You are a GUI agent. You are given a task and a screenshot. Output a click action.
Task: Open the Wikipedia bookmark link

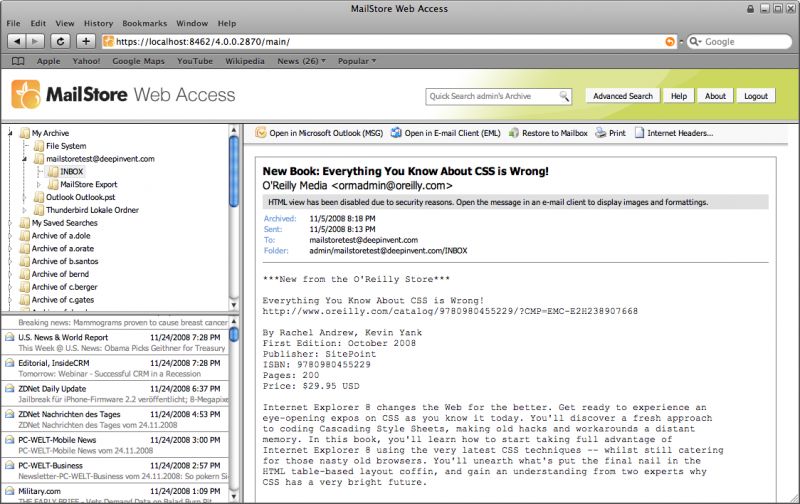(x=245, y=61)
